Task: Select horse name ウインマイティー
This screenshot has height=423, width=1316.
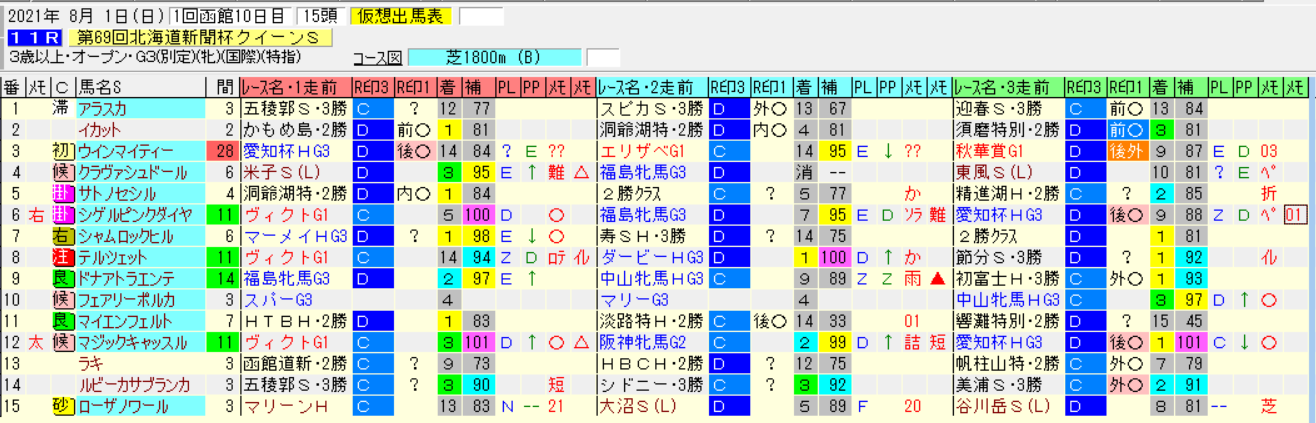Action: 139,150
